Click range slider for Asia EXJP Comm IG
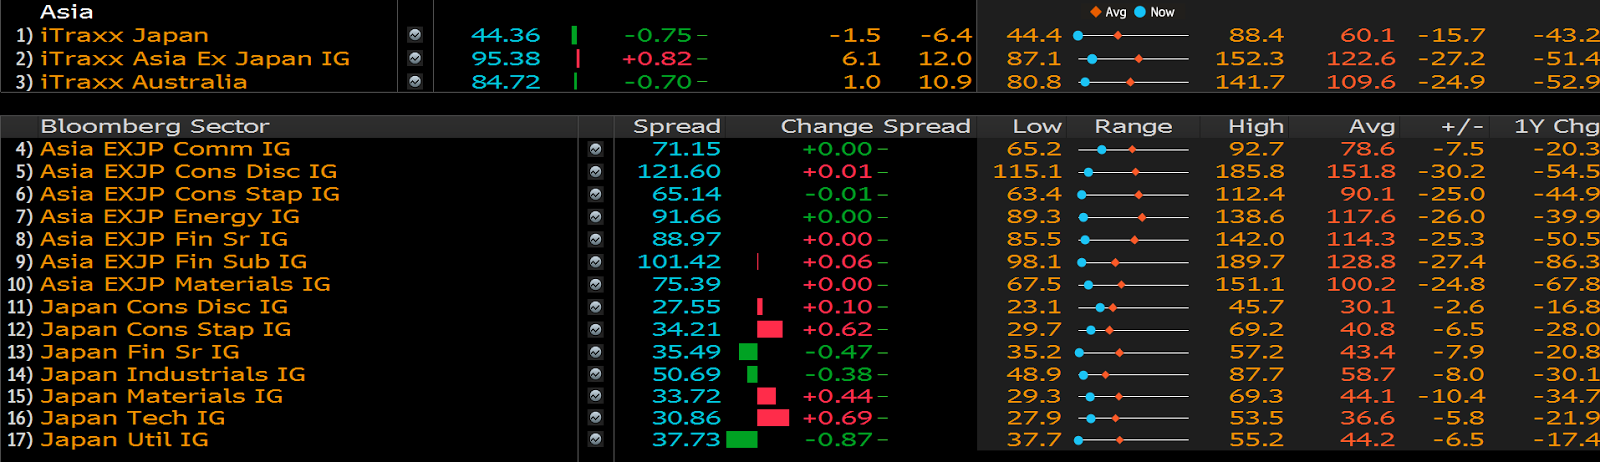 click(1133, 149)
